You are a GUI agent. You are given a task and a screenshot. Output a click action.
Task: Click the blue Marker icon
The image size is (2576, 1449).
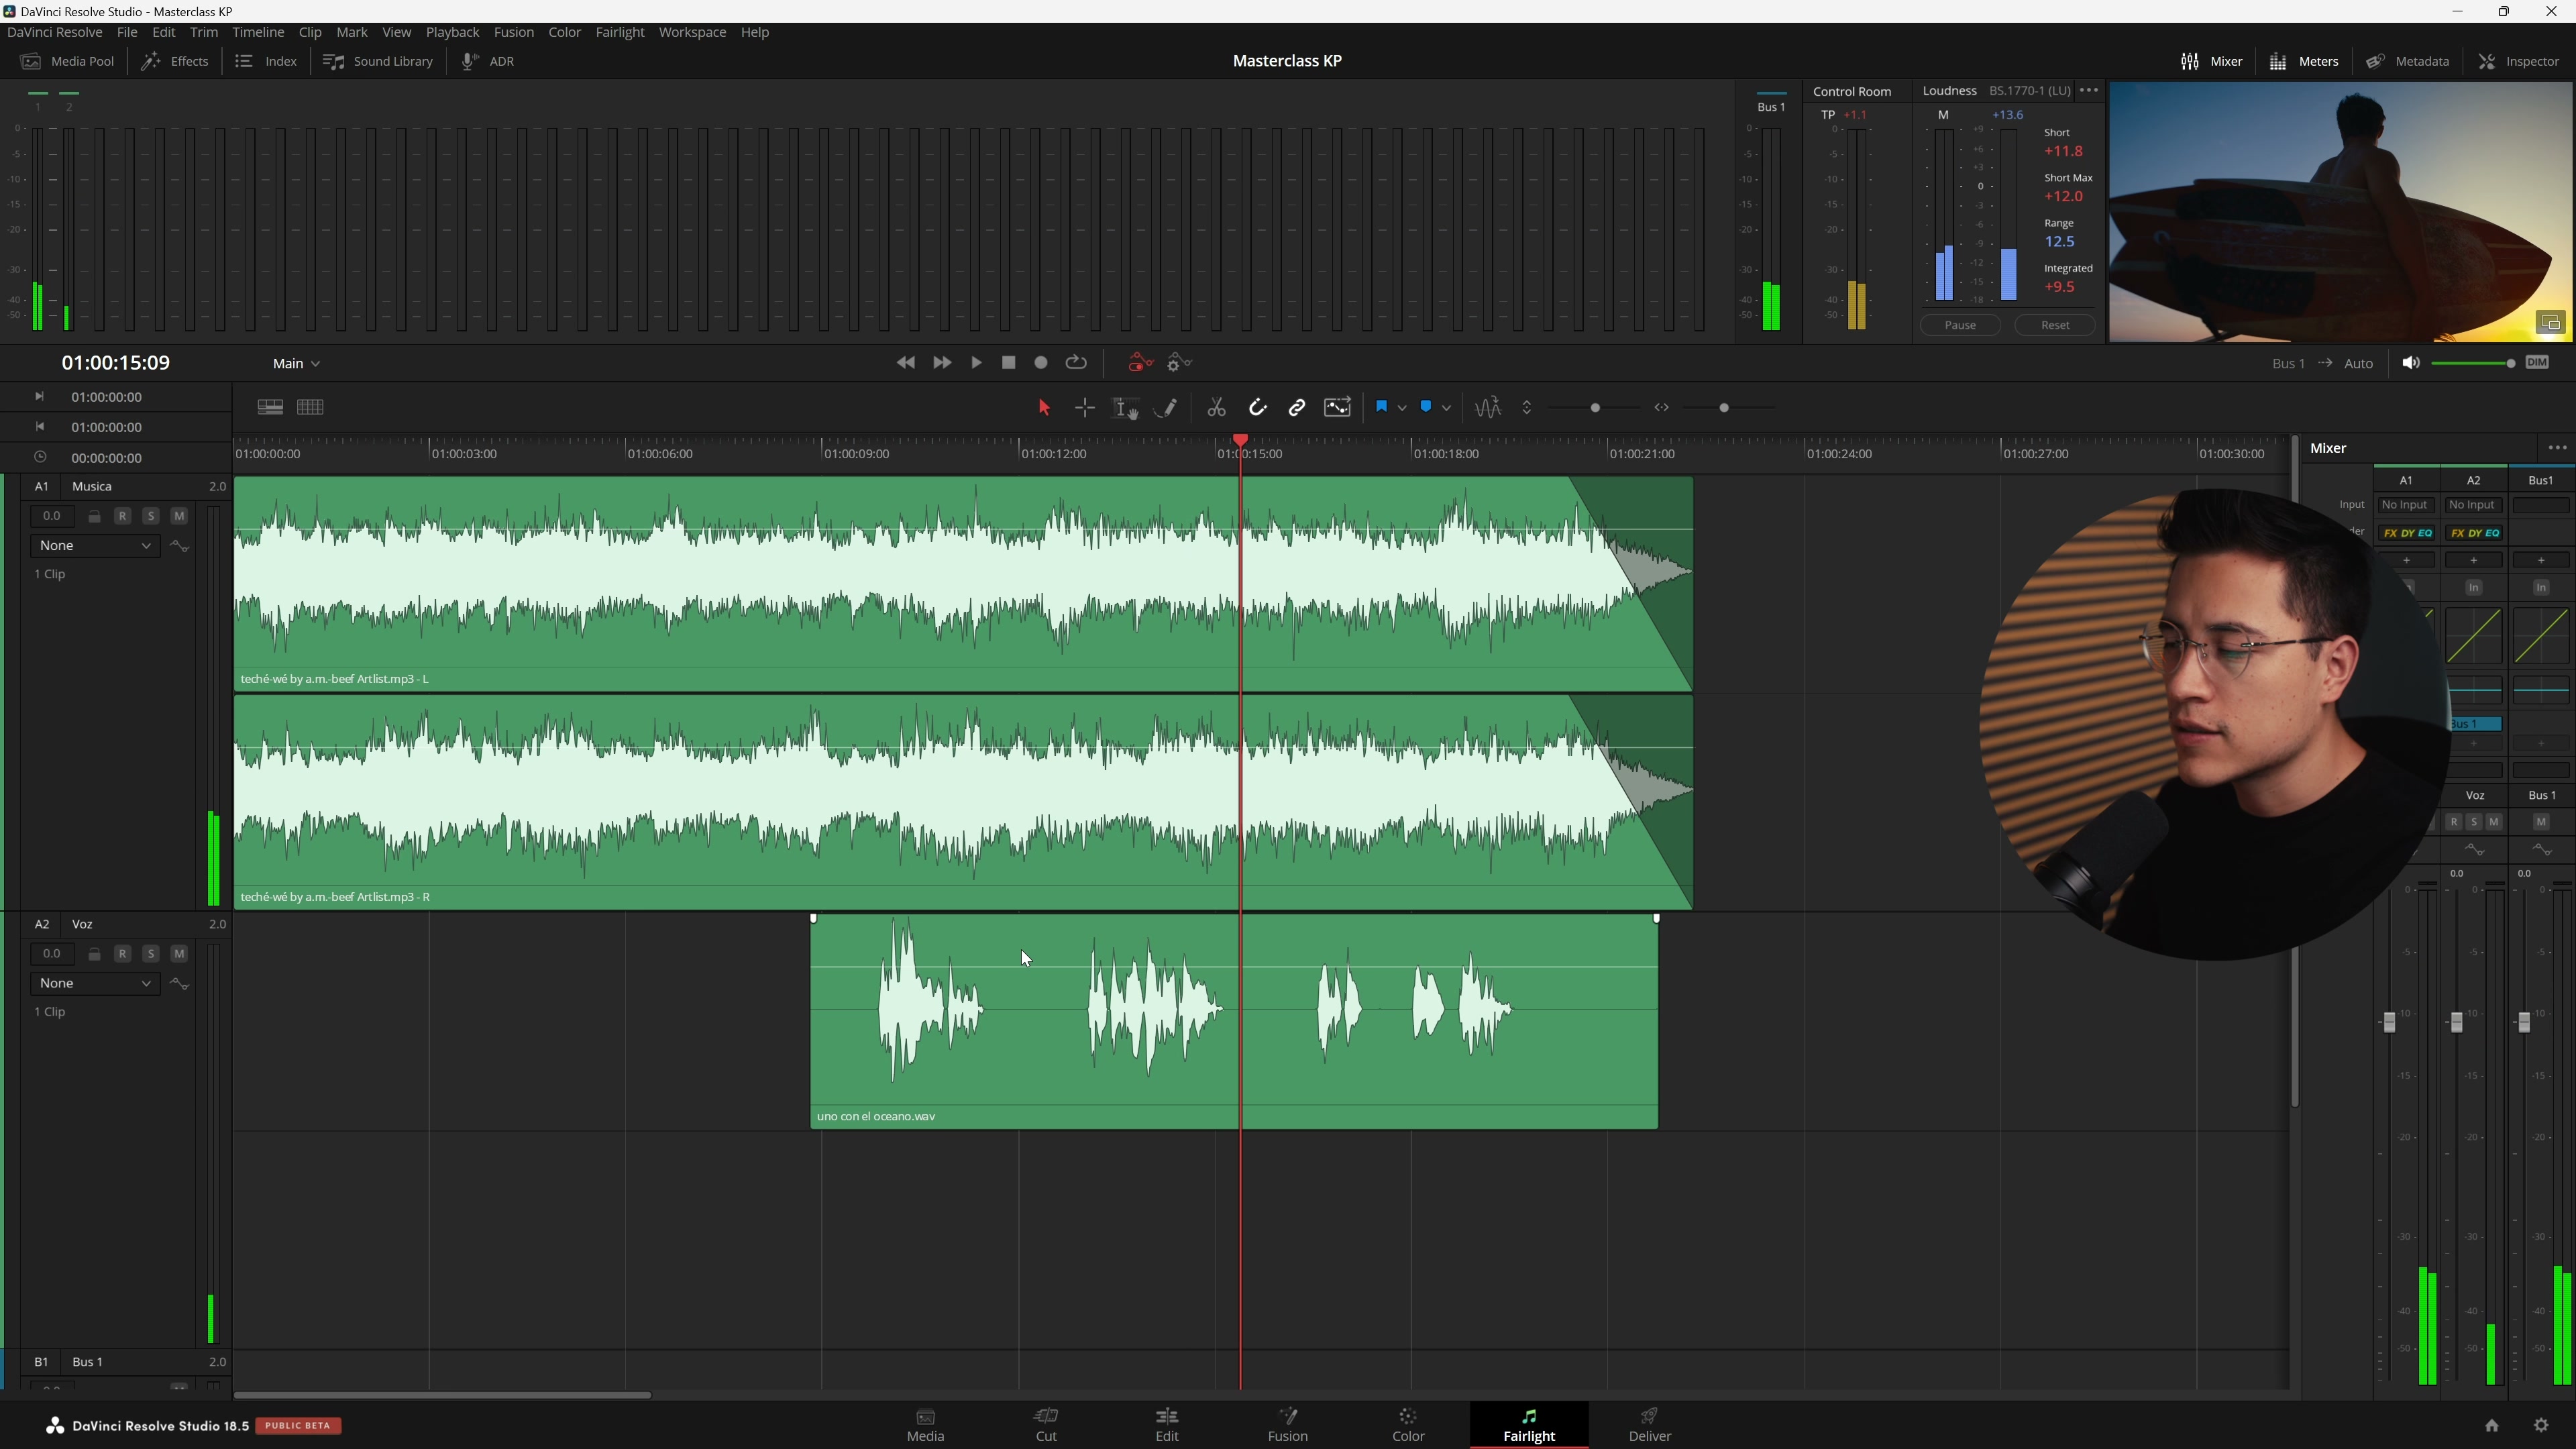(1426, 406)
